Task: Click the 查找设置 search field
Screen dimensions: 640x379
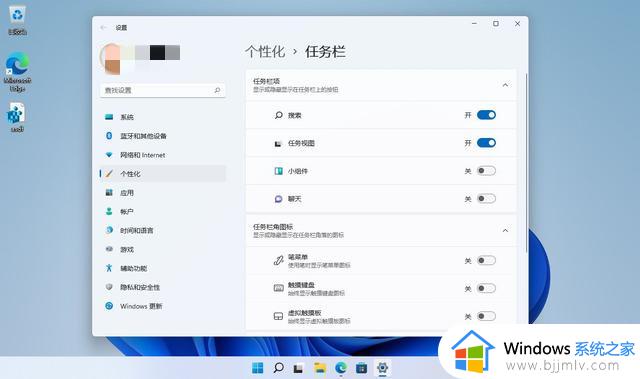Action: click(x=163, y=90)
